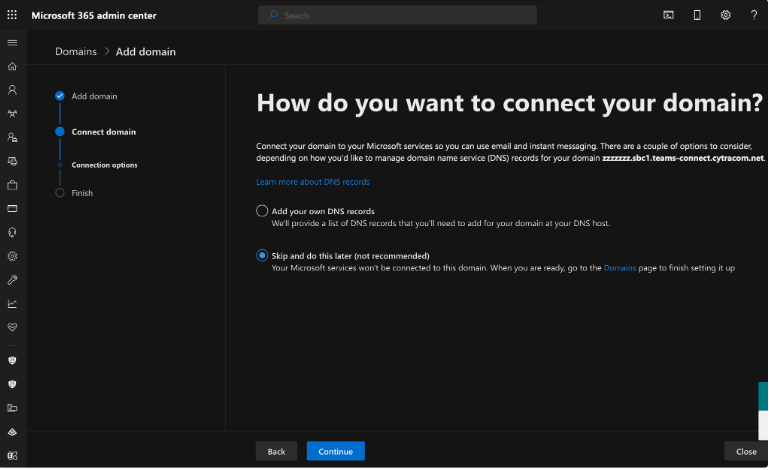Open 'Learn more about DNS records' link

[x=312, y=182]
